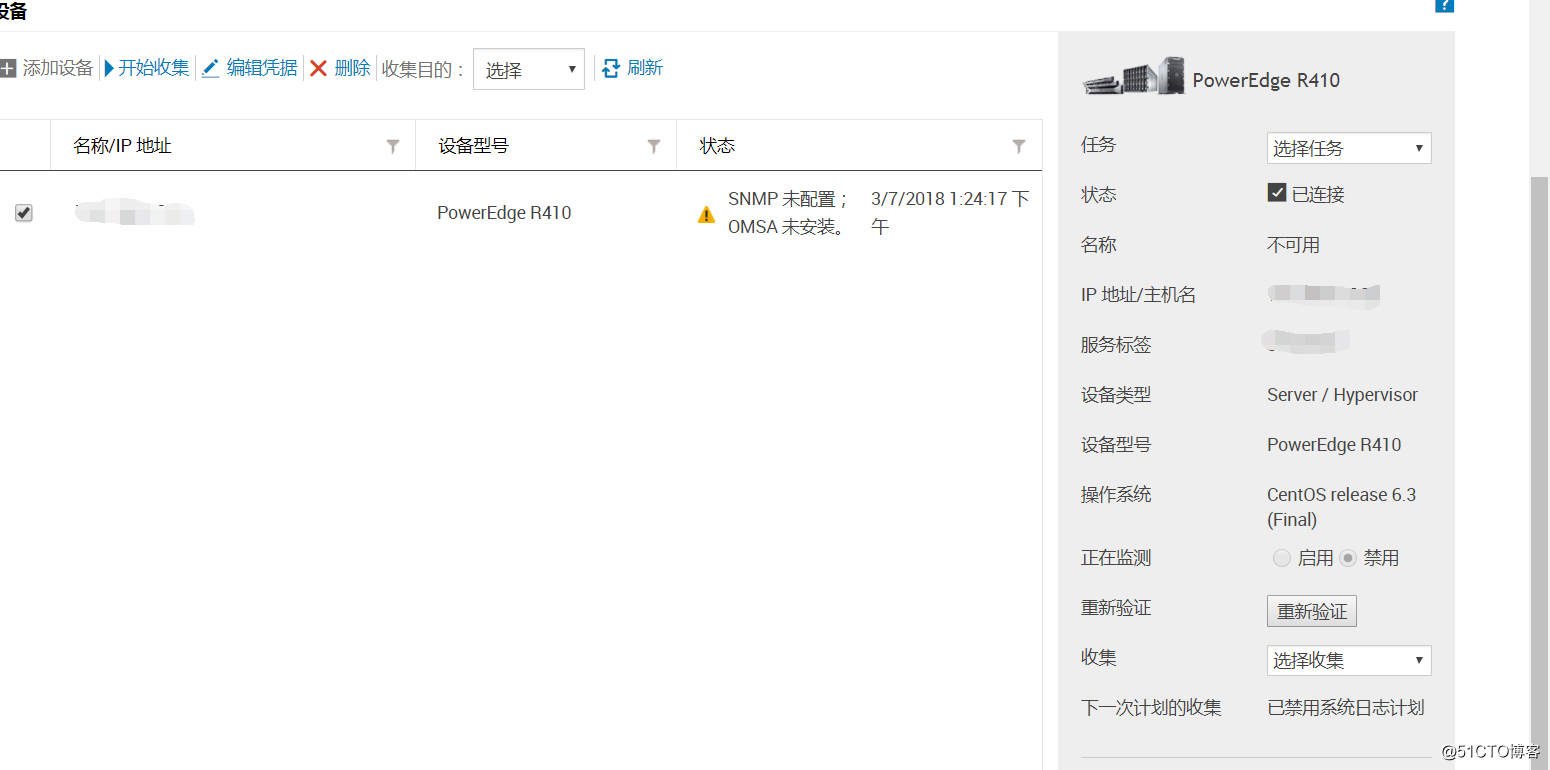Sort by 名称/IP 地址 column header
The width and height of the screenshot is (1550, 770).
[x=122, y=146]
